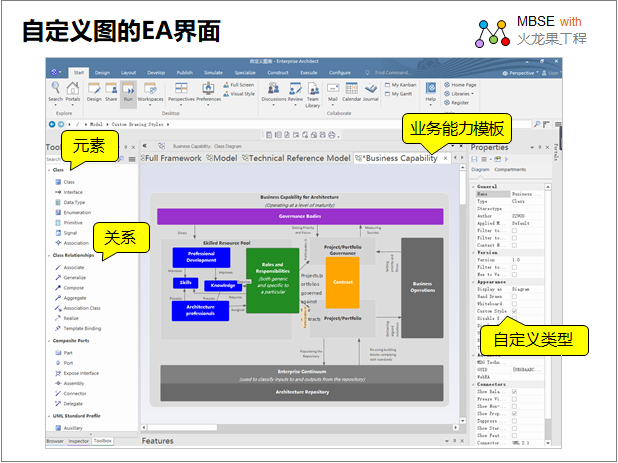Image resolution: width=618 pixels, height=463 pixels.
Task: Click the navigate back arrow in address bar
Action: click(52, 124)
